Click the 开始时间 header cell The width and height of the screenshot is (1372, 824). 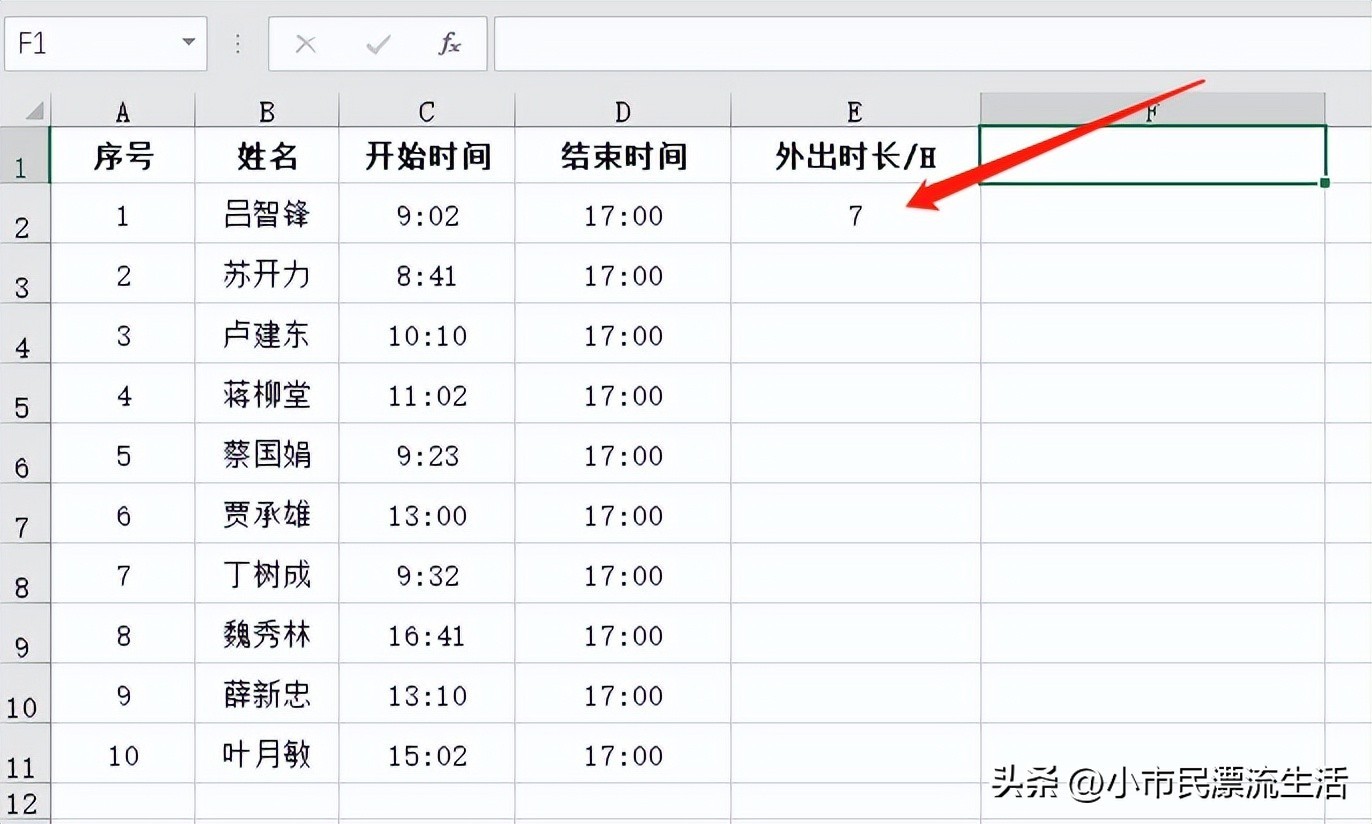[427, 156]
